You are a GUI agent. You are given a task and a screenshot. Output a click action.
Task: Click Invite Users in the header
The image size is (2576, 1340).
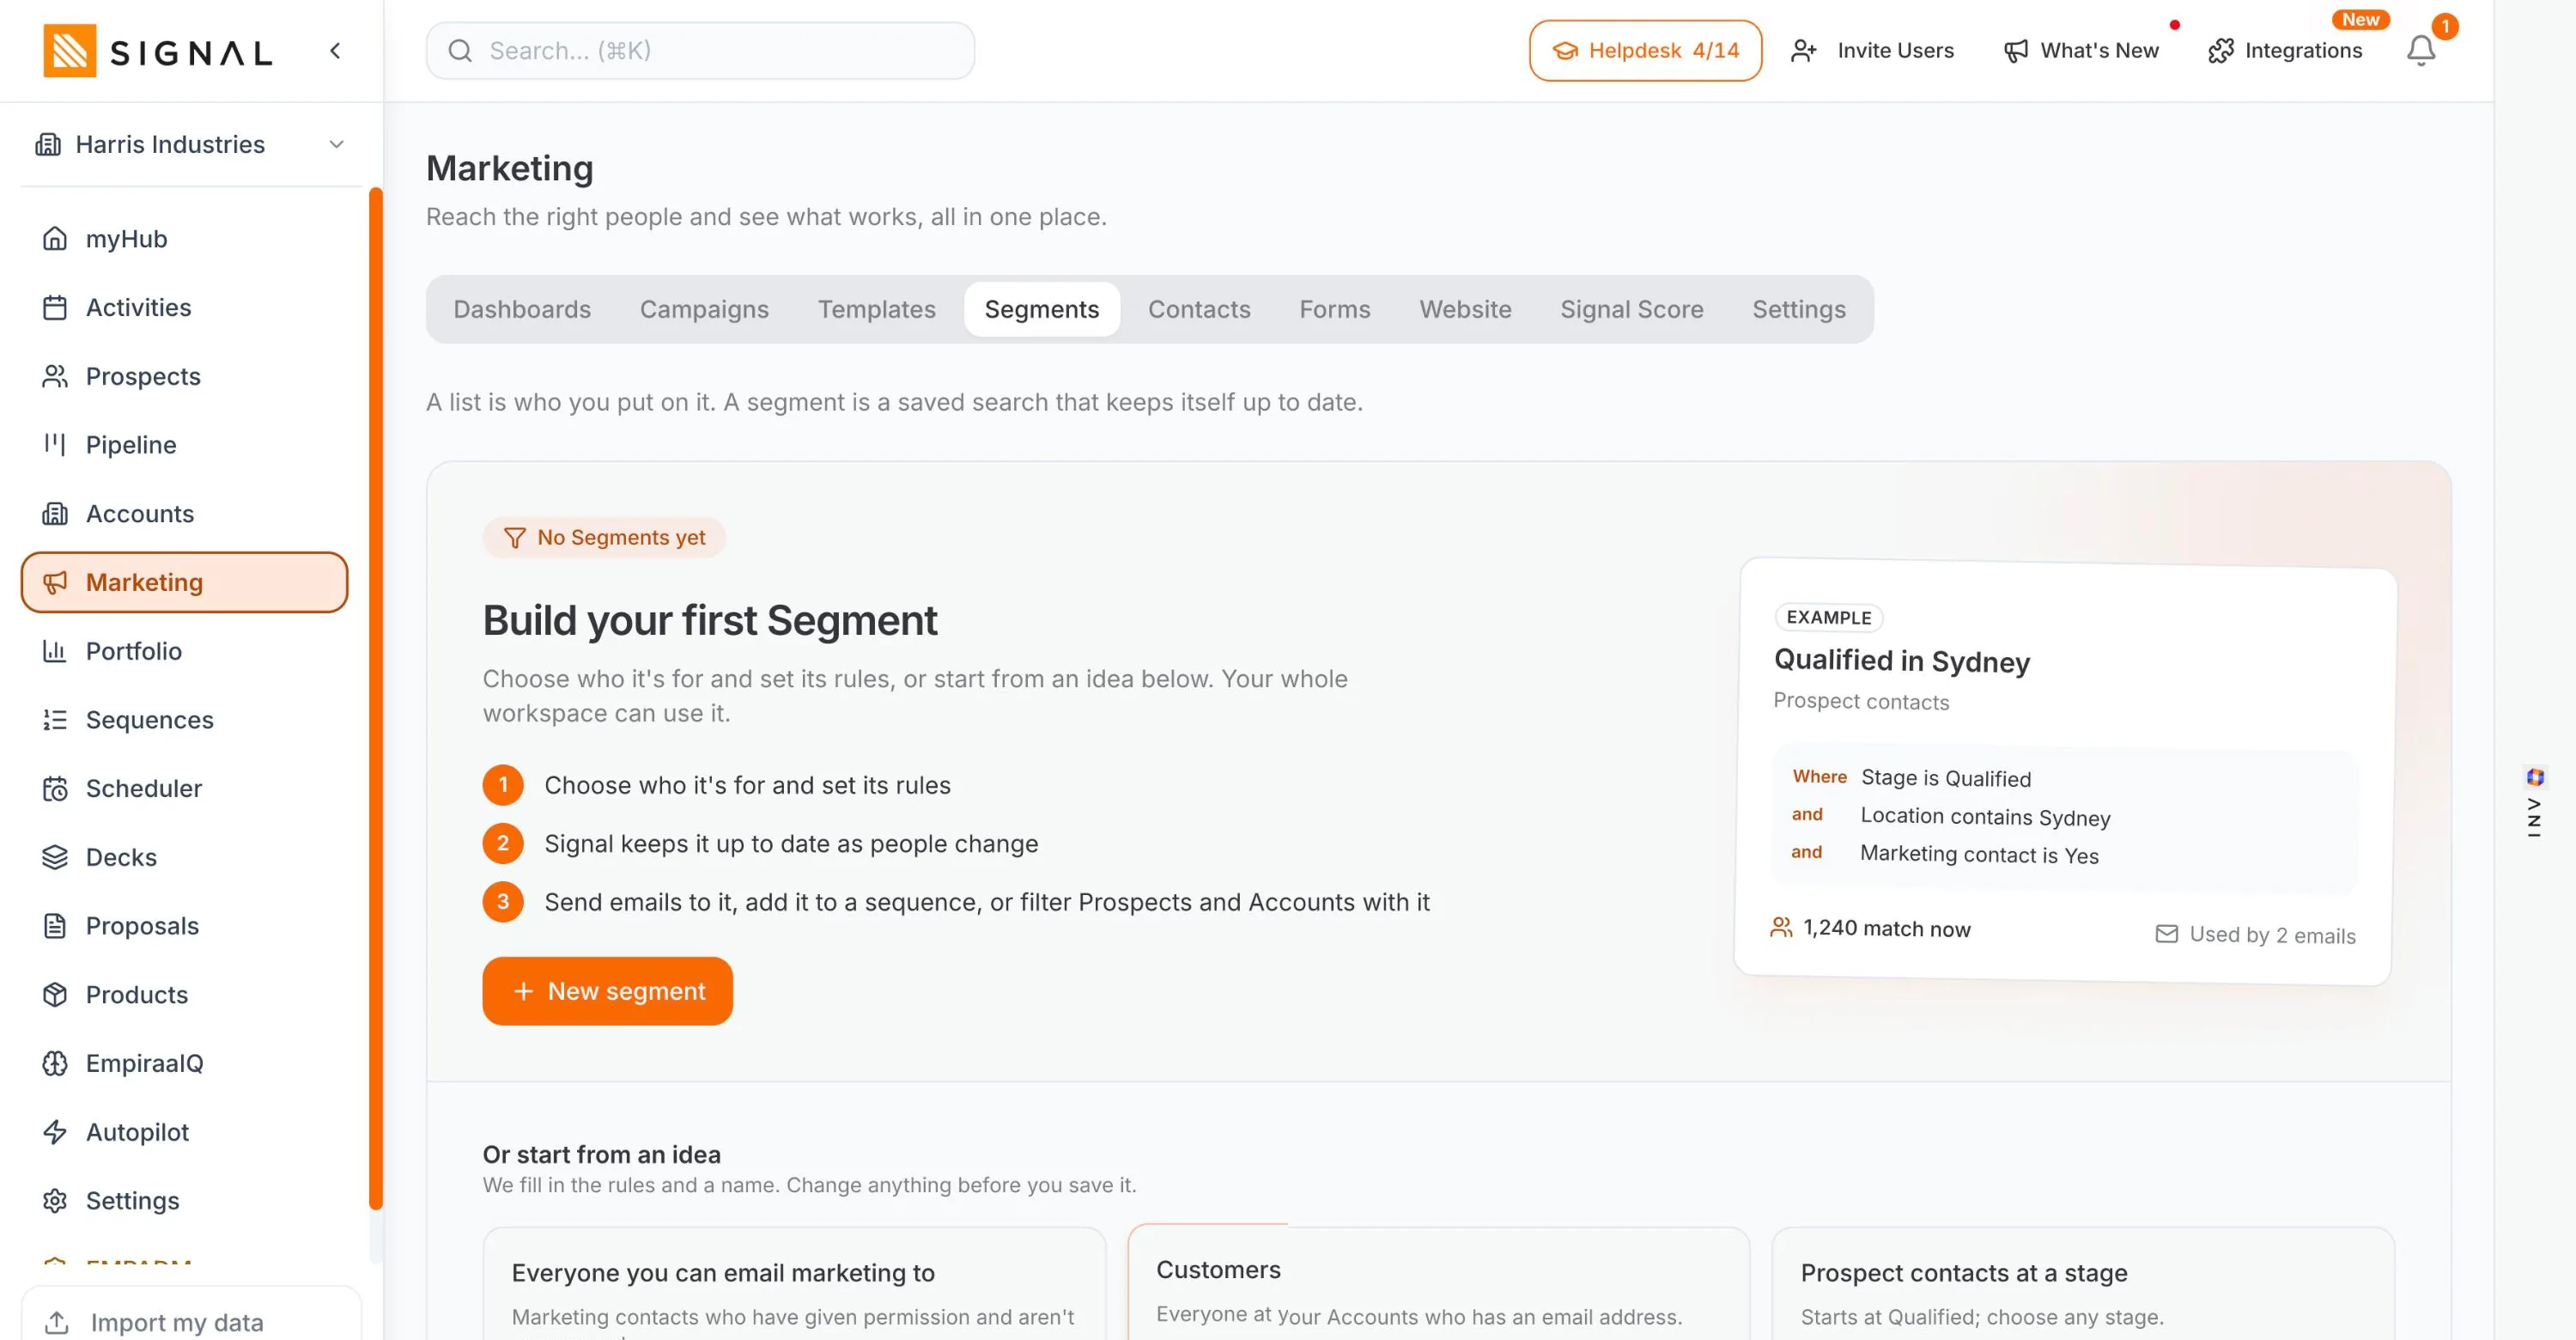click(1872, 50)
